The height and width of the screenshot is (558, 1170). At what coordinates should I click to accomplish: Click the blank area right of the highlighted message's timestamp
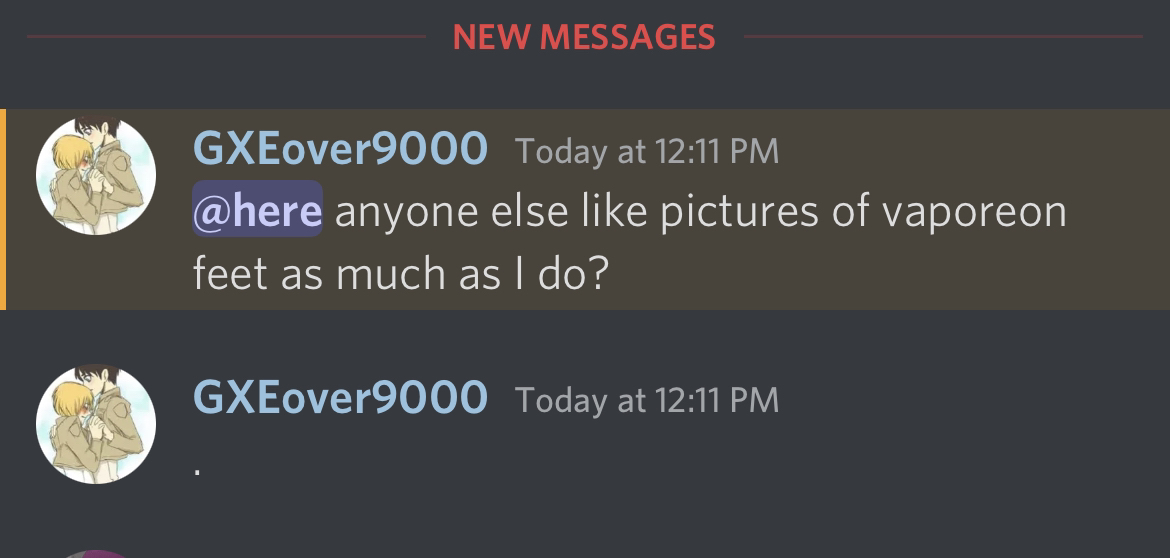click(x=970, y=149)
